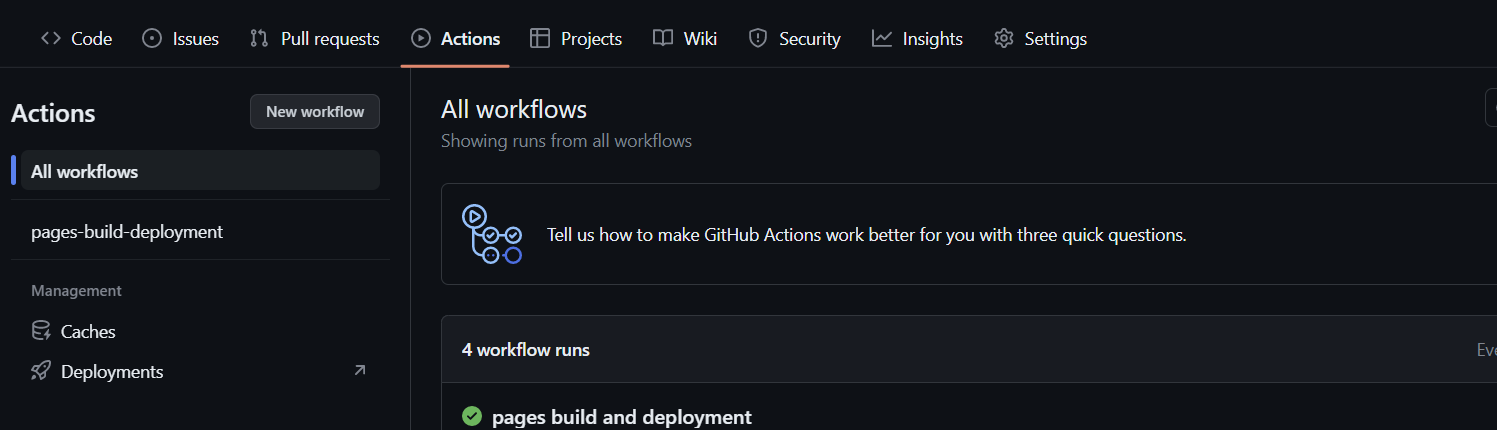Click the Actions sidebar heading
This screenshot has width=1497, height=430.
(x=53, y=113)
